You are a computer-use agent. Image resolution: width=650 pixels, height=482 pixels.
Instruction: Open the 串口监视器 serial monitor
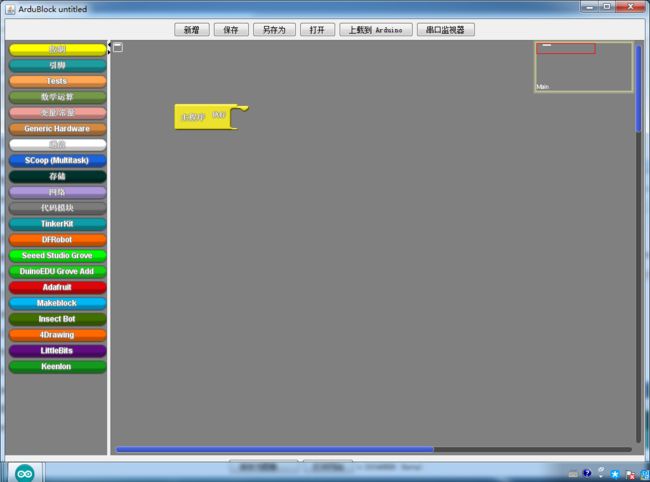[x=446, y=30]
